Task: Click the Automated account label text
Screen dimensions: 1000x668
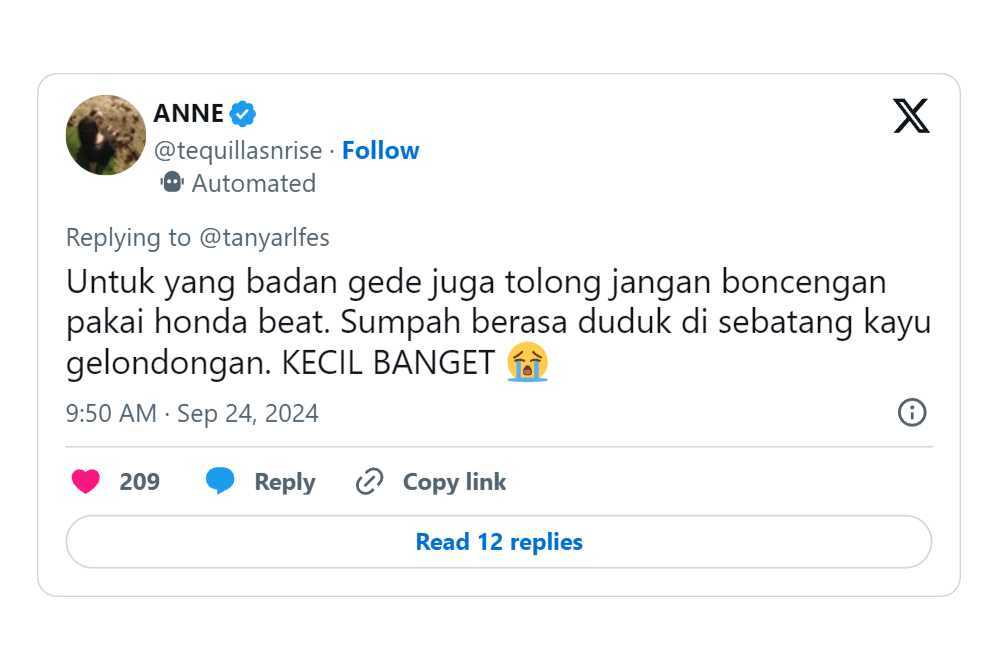Action: (x=253, y=184)
